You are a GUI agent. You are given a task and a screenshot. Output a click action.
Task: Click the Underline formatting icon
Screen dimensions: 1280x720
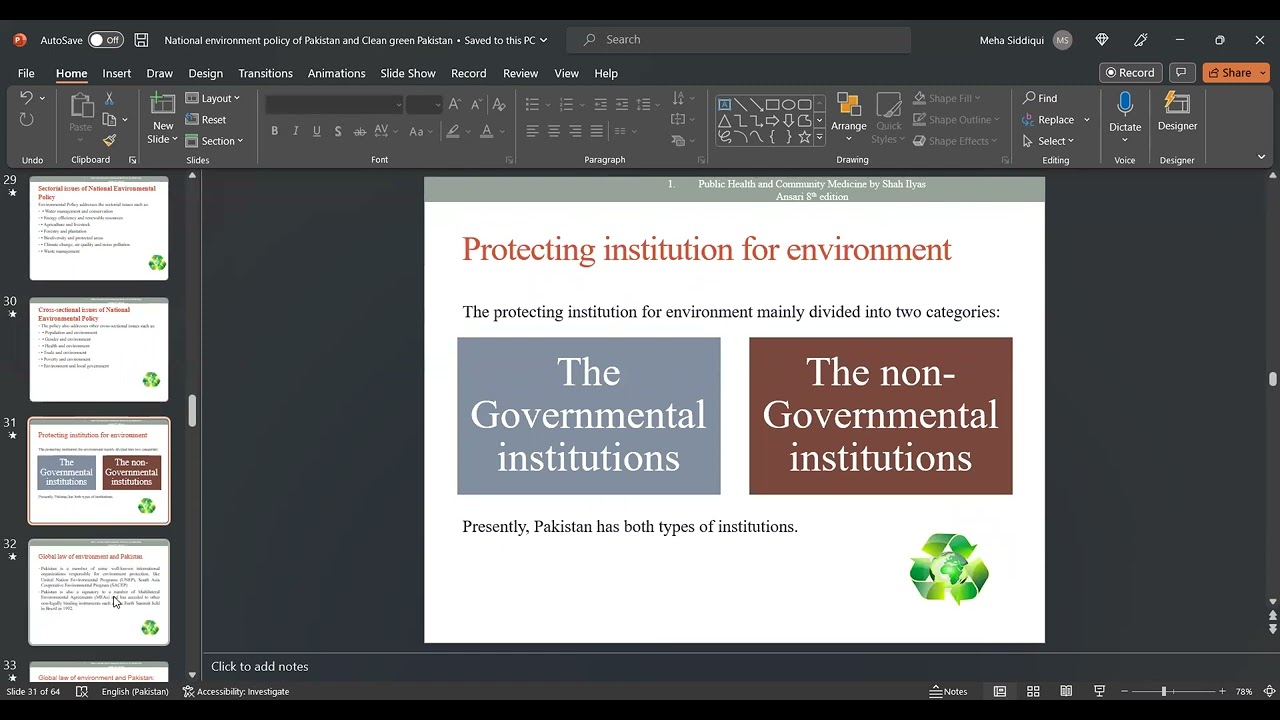coord(316,131)
